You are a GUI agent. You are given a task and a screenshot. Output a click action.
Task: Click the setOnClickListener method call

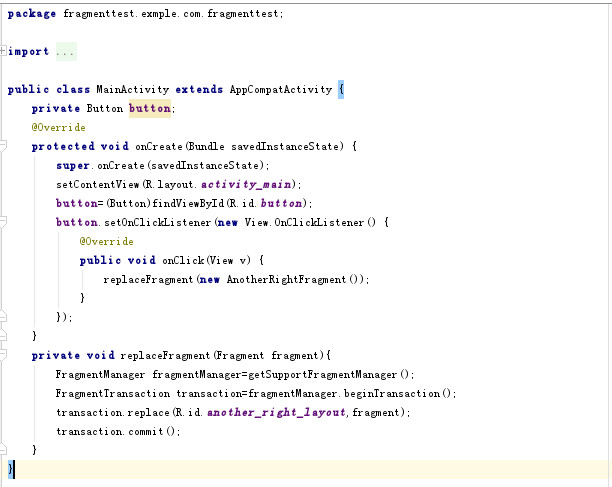tap(158, 222)
